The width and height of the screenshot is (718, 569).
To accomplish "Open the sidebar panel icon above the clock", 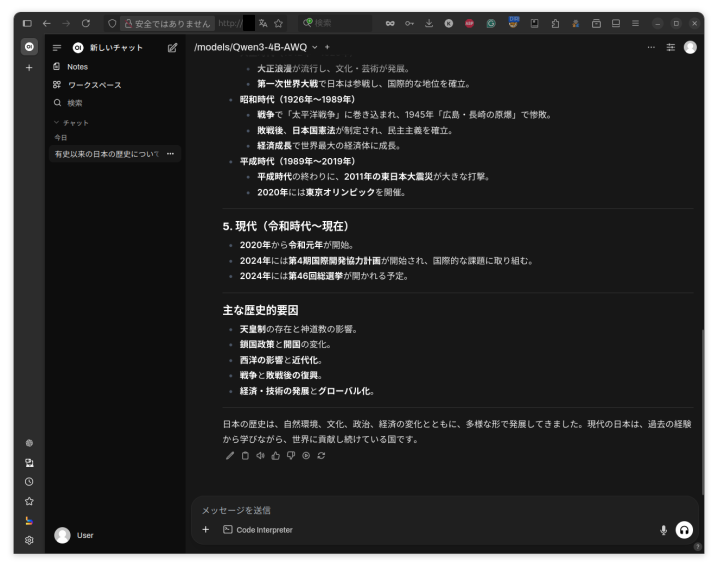I will click(29, 462).
